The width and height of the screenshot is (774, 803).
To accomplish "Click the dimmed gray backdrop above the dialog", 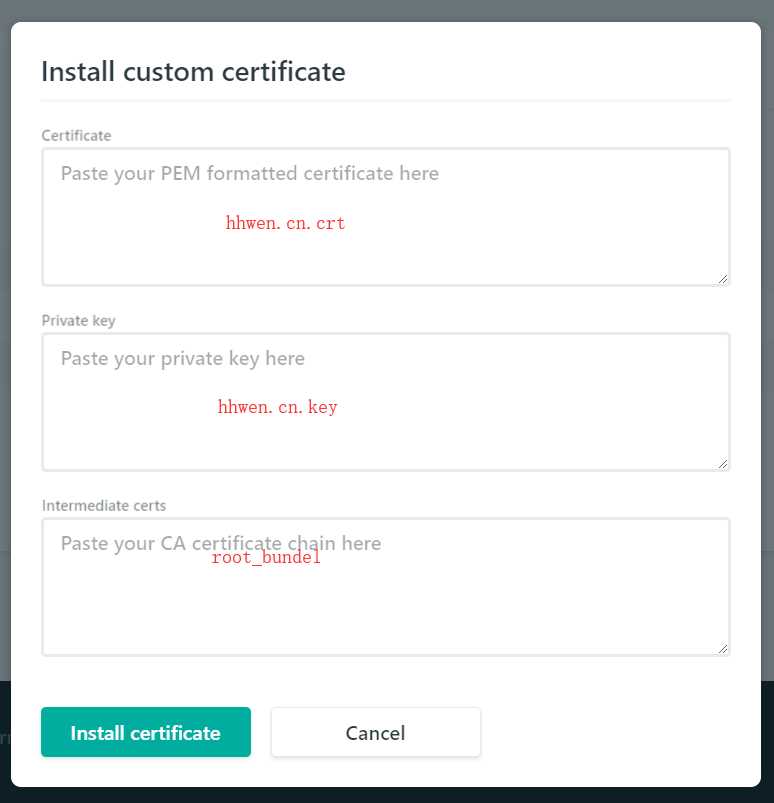I will tap(387, 10).
